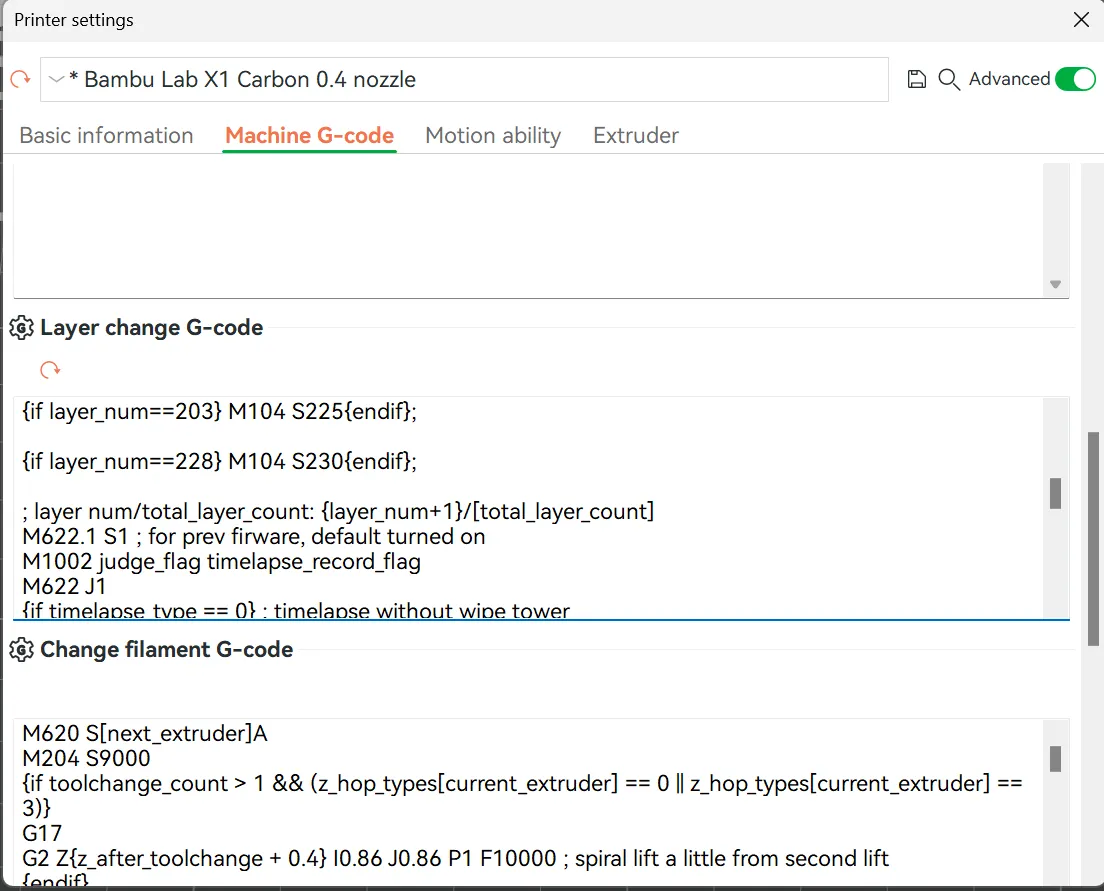Open the Motion ability tab

(493, 136)
